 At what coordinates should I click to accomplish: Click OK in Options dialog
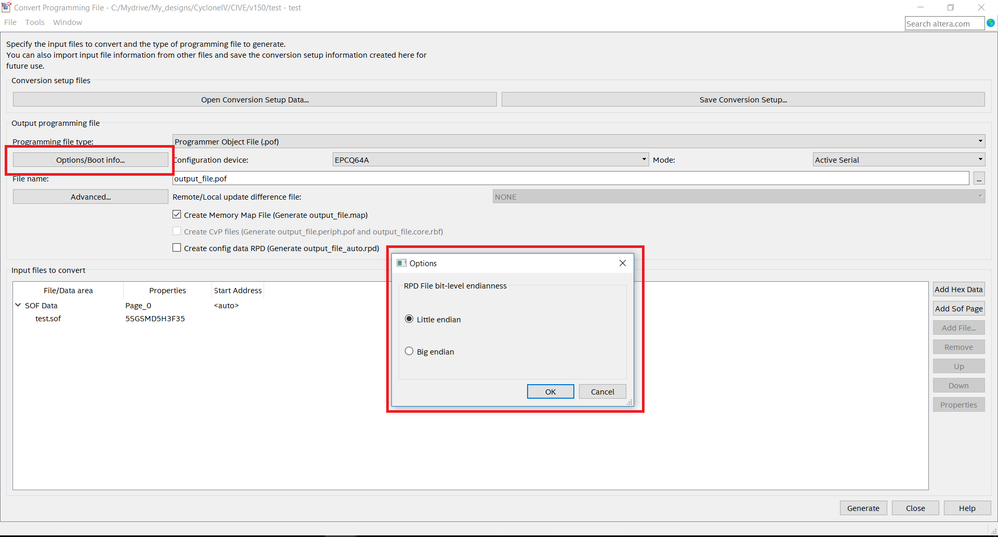tap(551, 392)
